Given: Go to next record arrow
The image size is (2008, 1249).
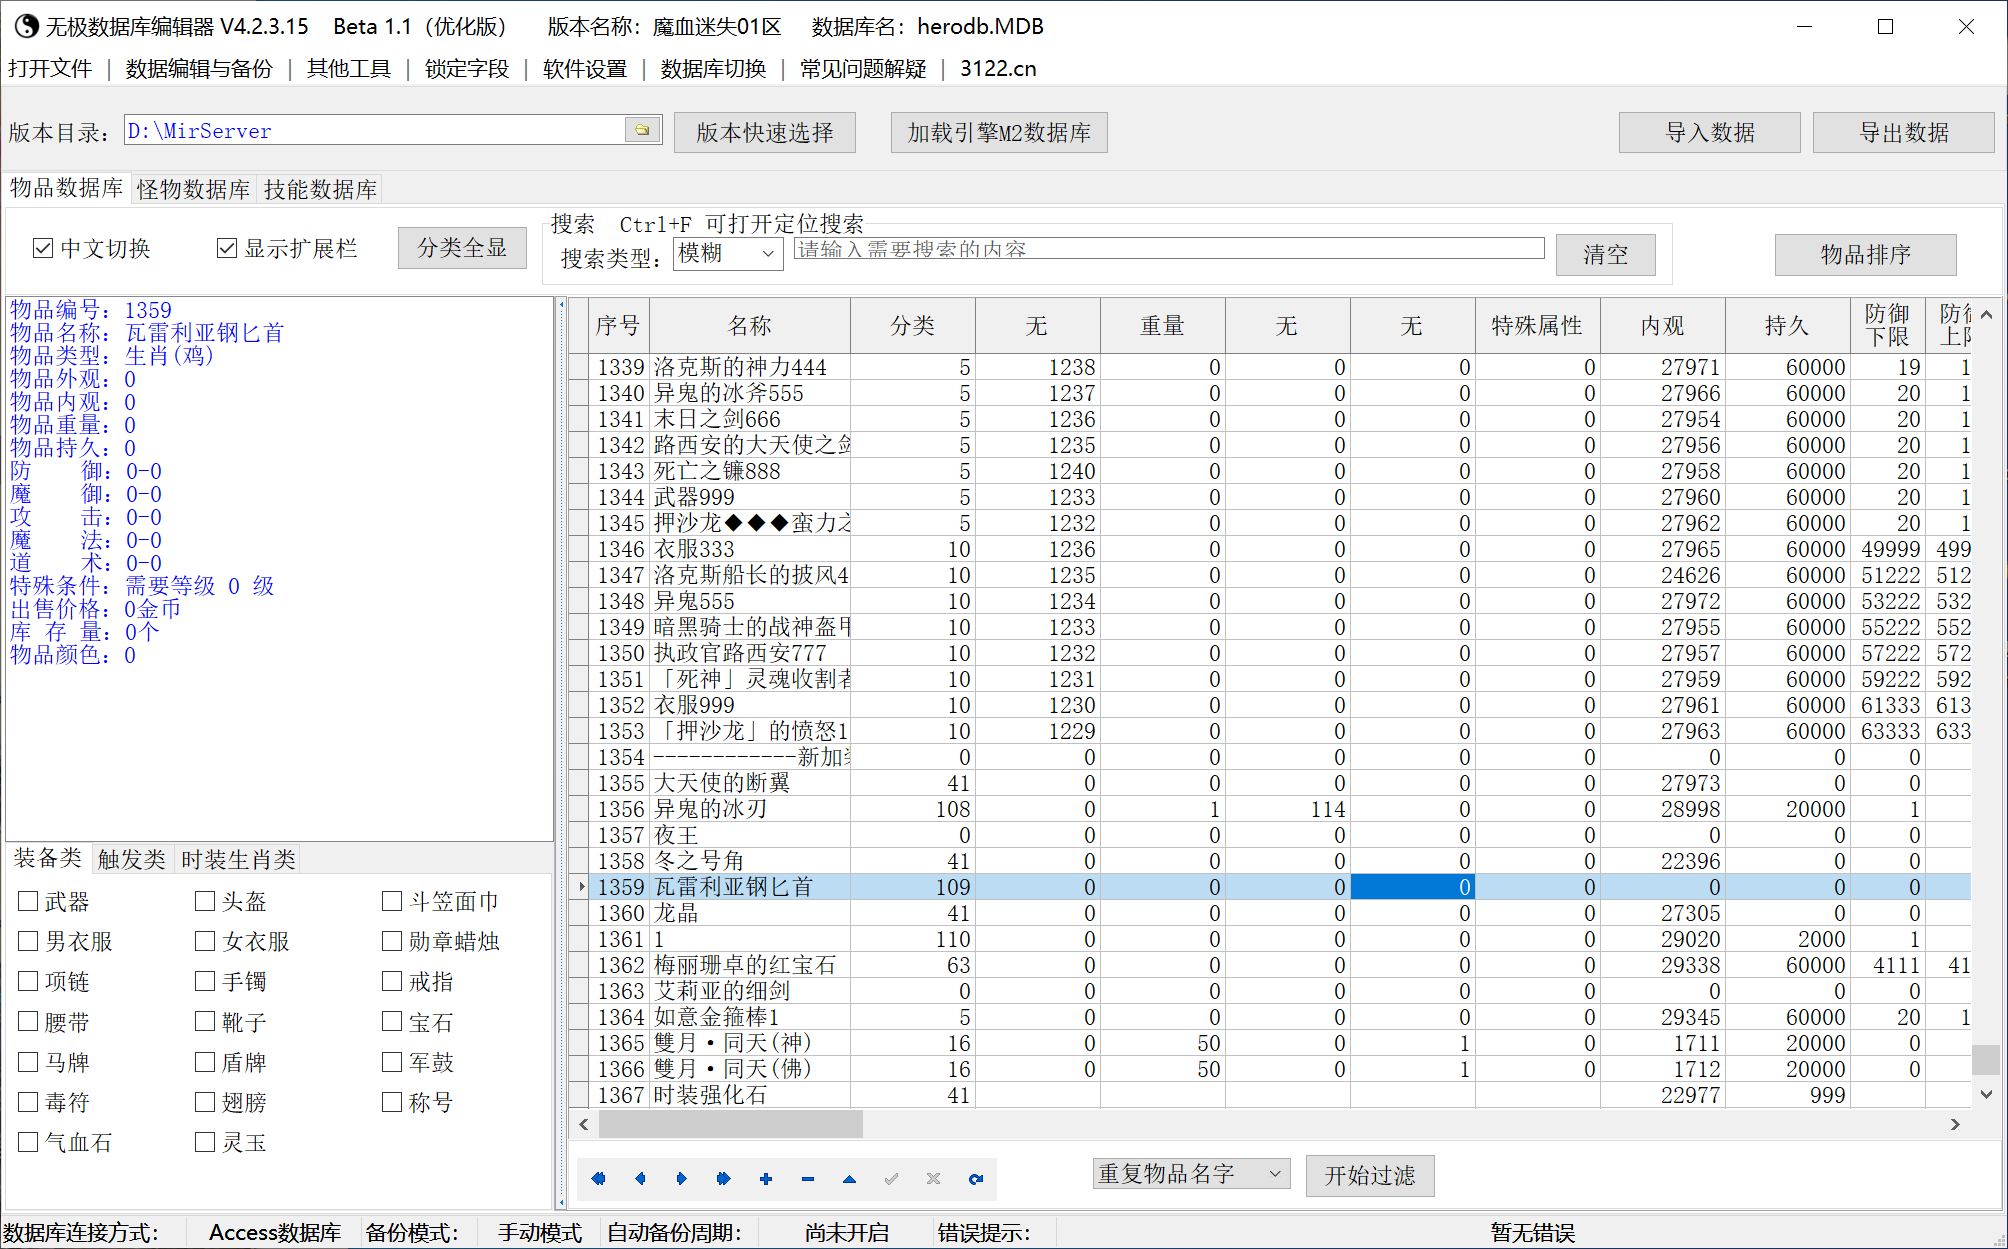Looking at the screenshot, I should [682, 1178].
